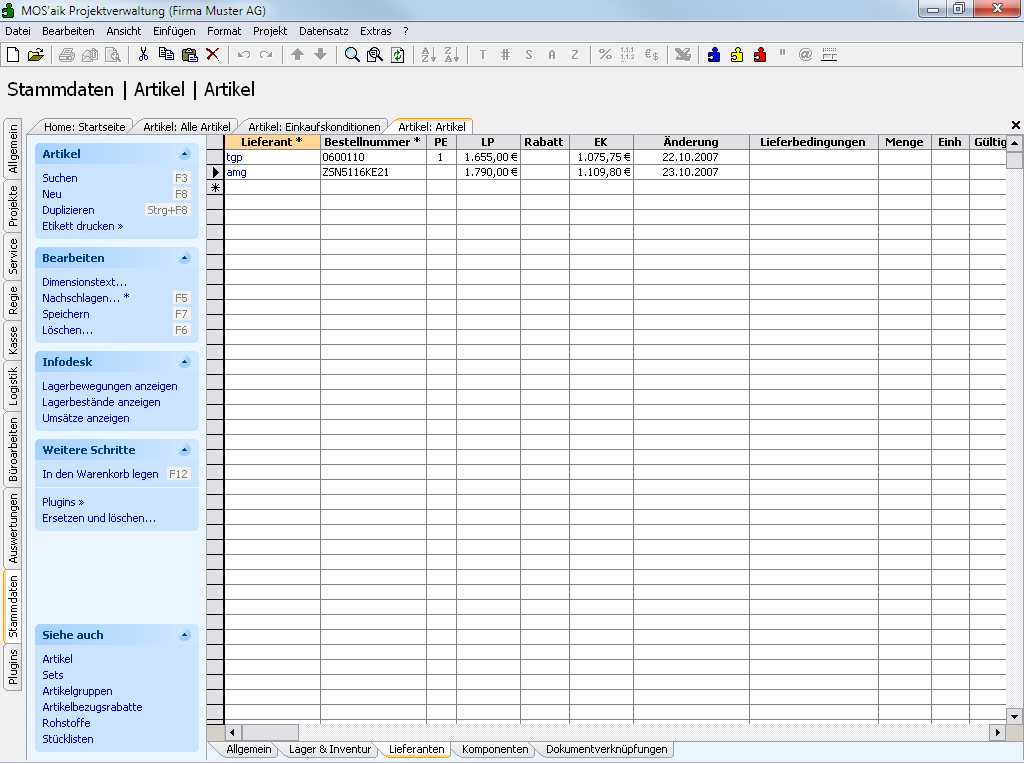
Task: Click the refresh document icon
Action: (398, 55)
